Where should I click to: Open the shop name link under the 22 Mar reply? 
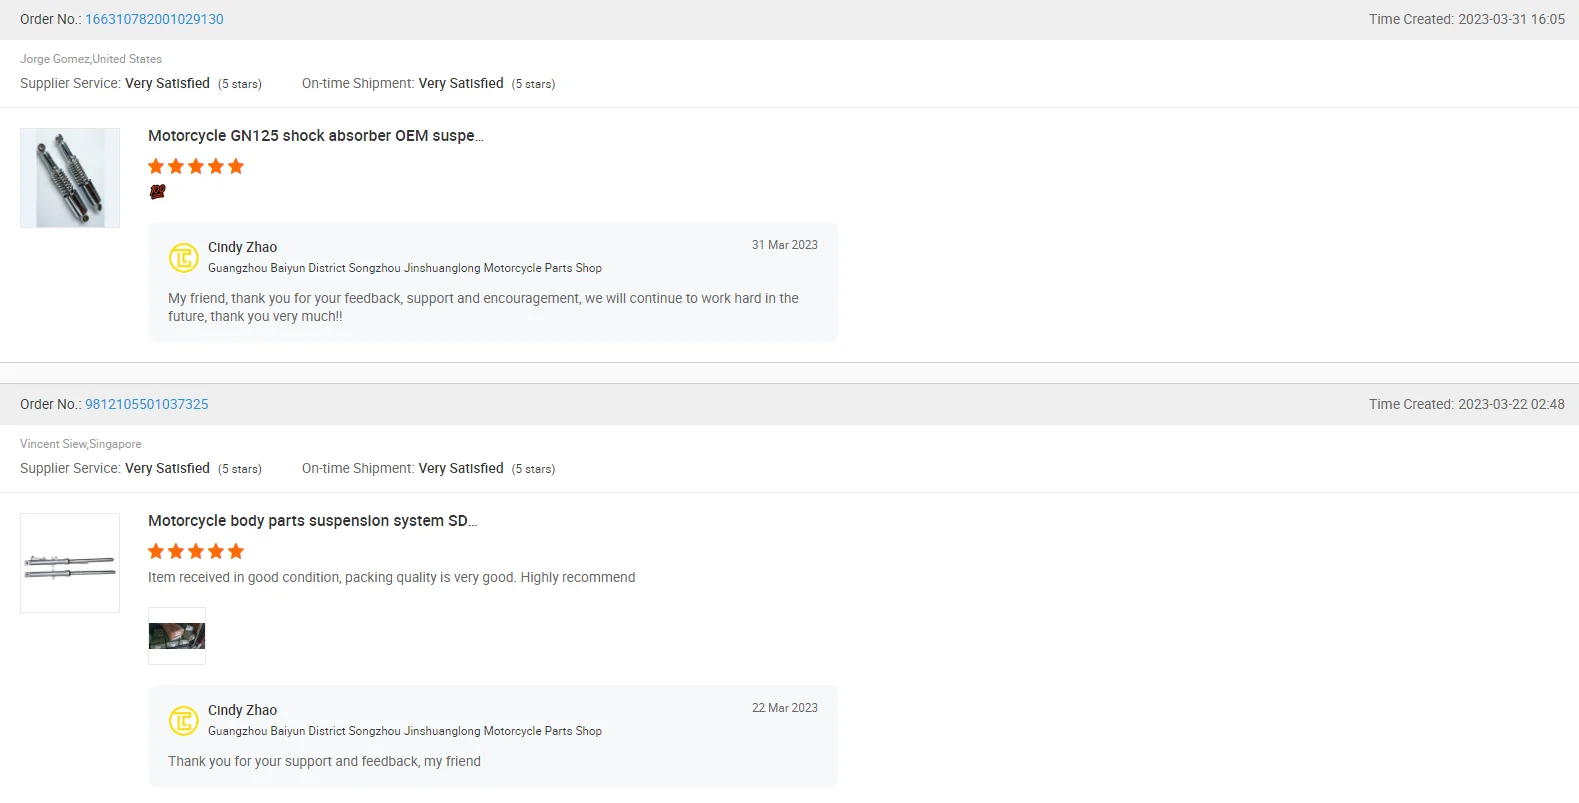pos(405,731)
